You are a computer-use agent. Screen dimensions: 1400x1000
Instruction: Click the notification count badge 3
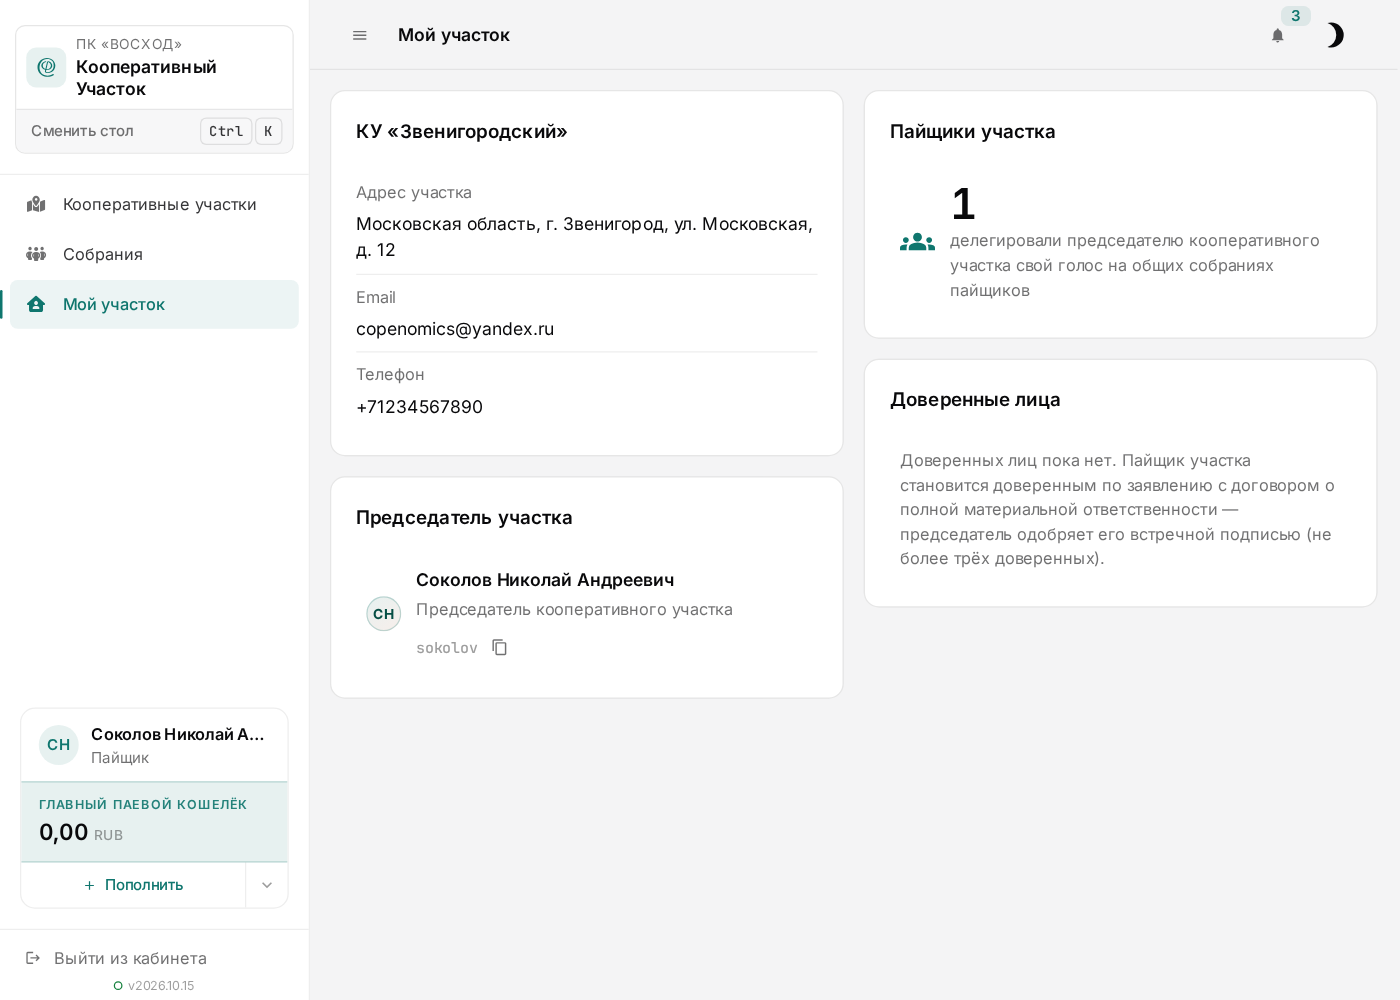point(1296,16)
